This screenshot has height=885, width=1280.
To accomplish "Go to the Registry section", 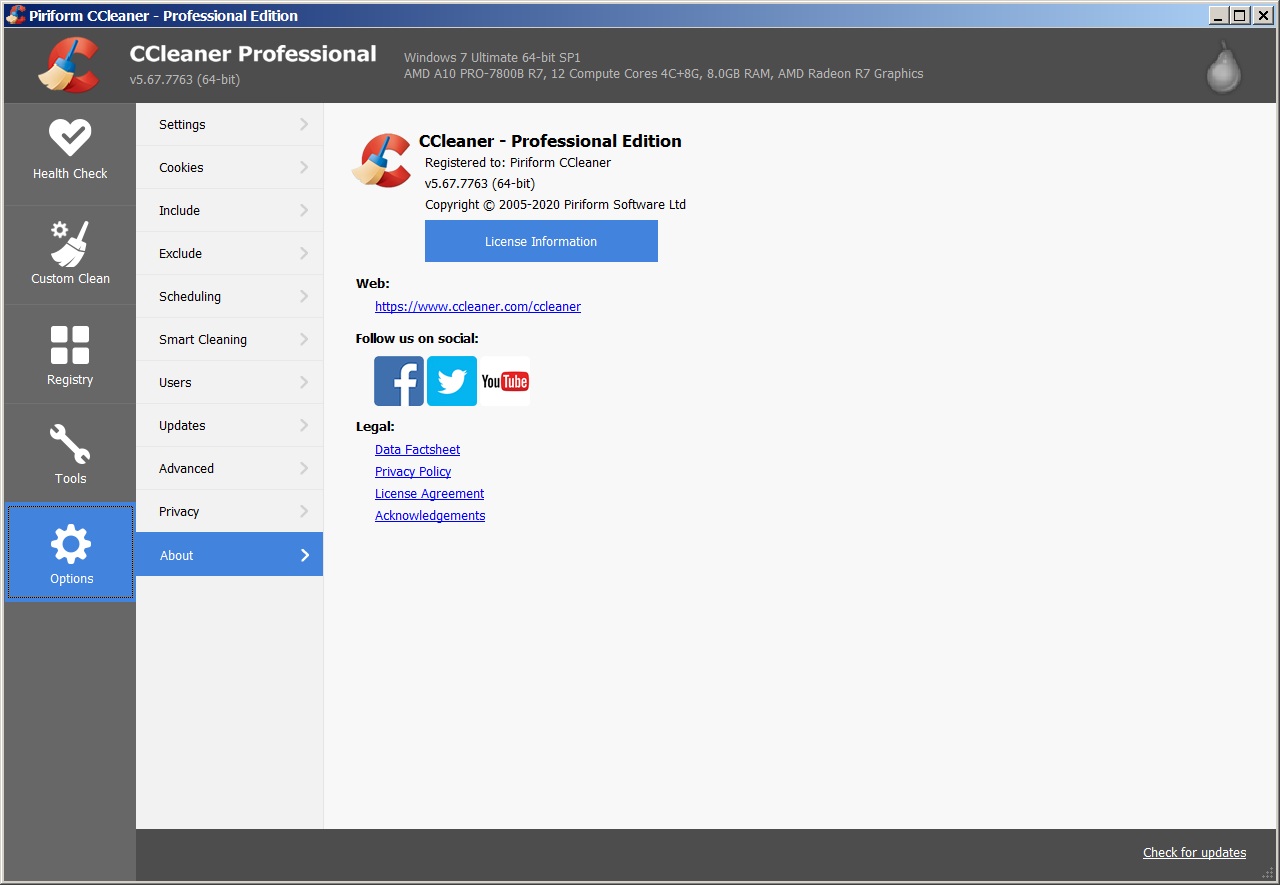I will coord(70,355).
